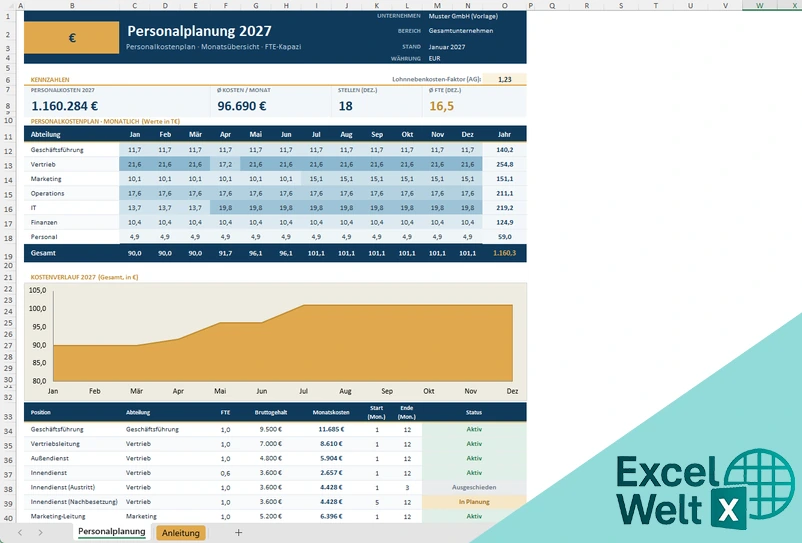Click the Personal yearly total 59,0

(x=504, y=237)
